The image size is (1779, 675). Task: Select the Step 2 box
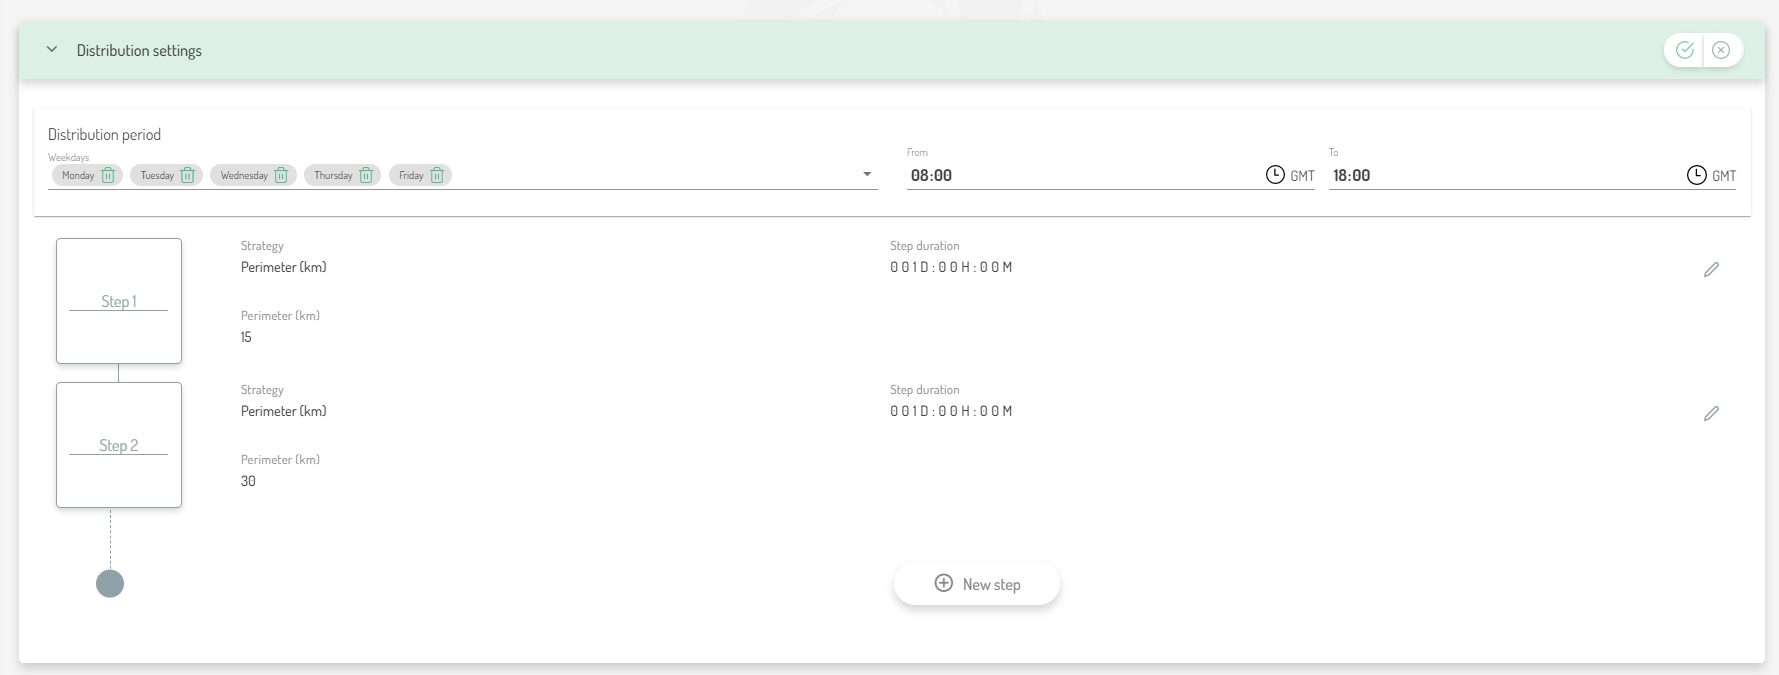pyautogui.click(x=119, y=445)
